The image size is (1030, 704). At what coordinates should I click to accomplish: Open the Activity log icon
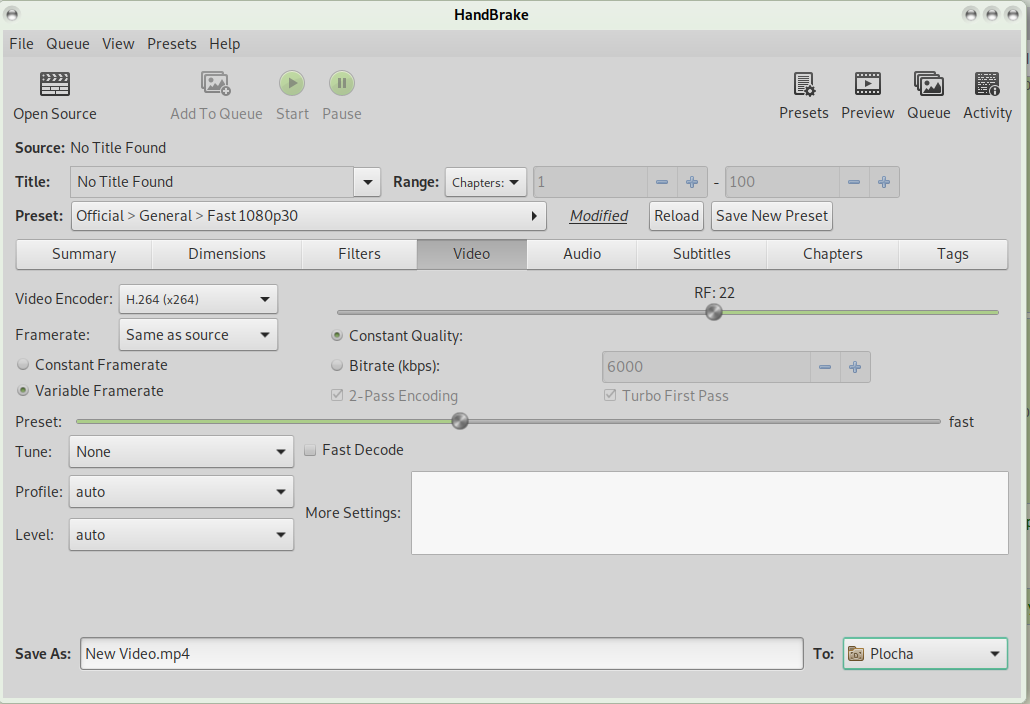point(987,84)
